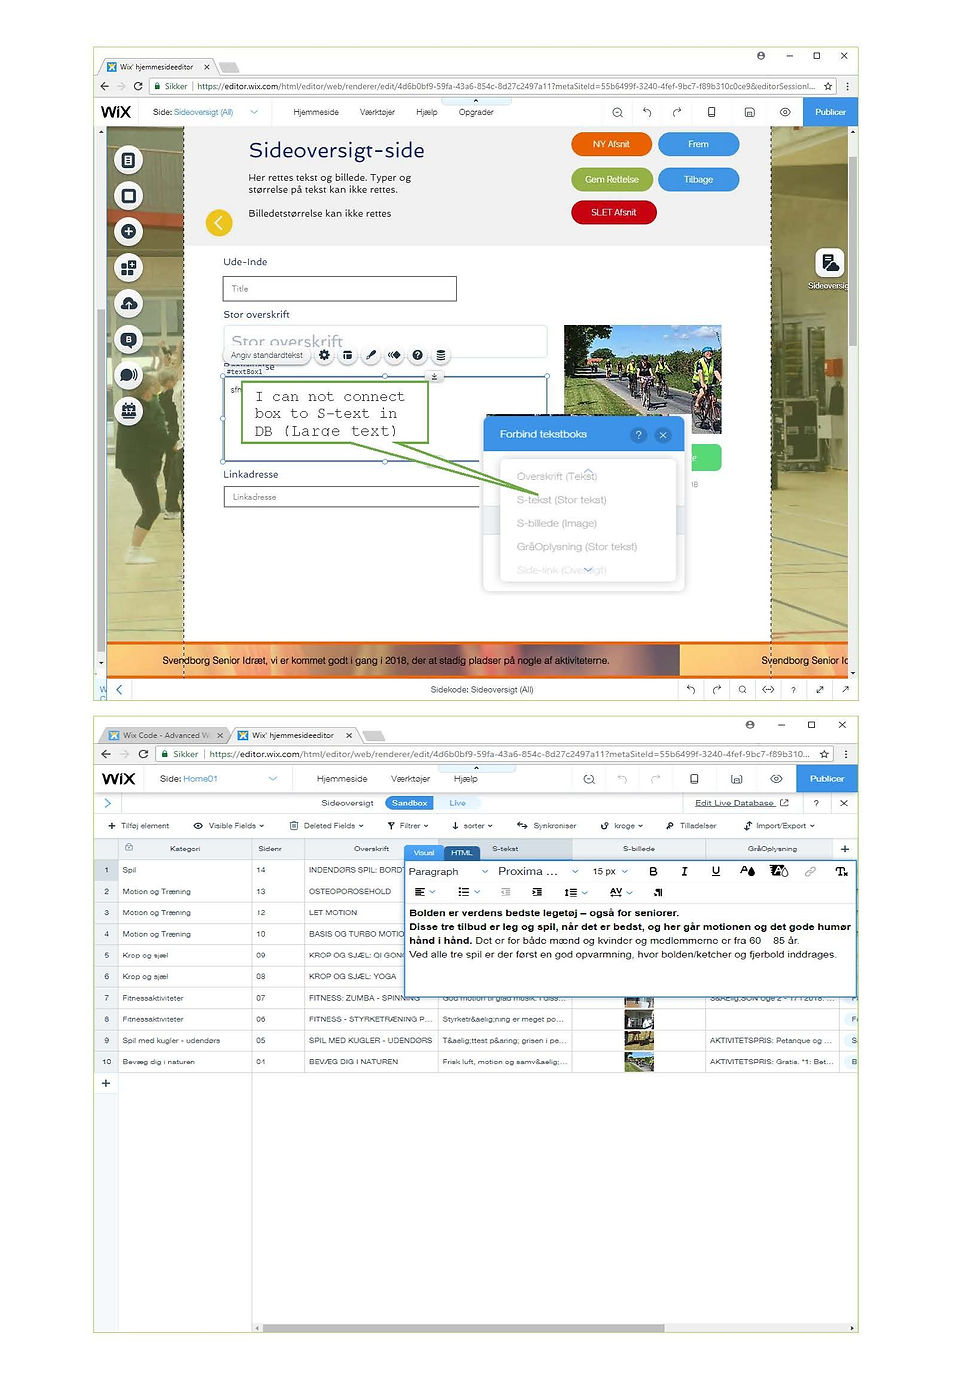The image size is (980, 1386).
Task: Pick a text color with the color swatch
Action: pos(748,872)
